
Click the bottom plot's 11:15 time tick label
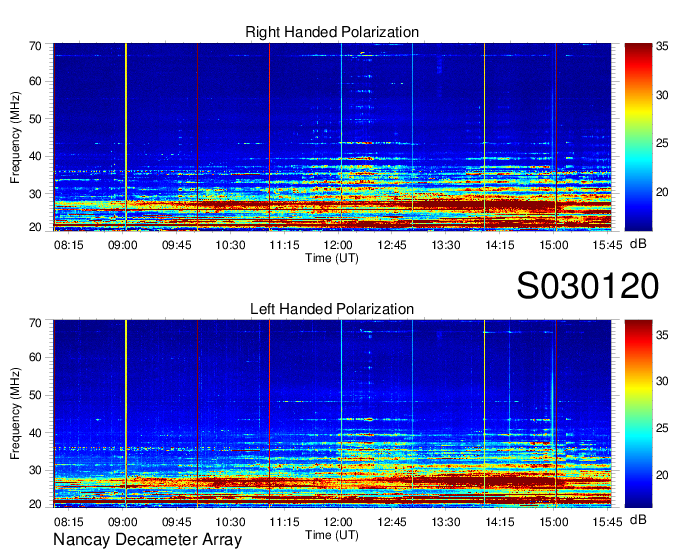pyautogui.click(x=284, y=522)
